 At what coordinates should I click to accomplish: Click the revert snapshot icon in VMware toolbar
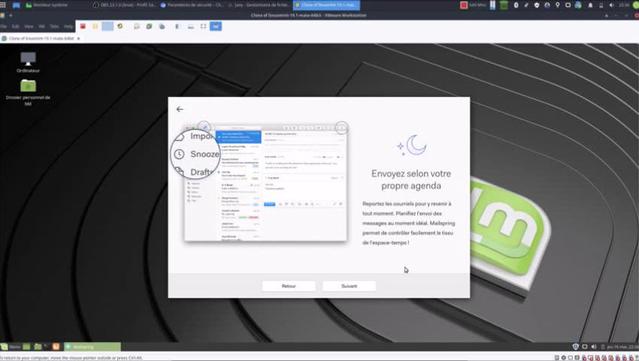tap(149, 26)
